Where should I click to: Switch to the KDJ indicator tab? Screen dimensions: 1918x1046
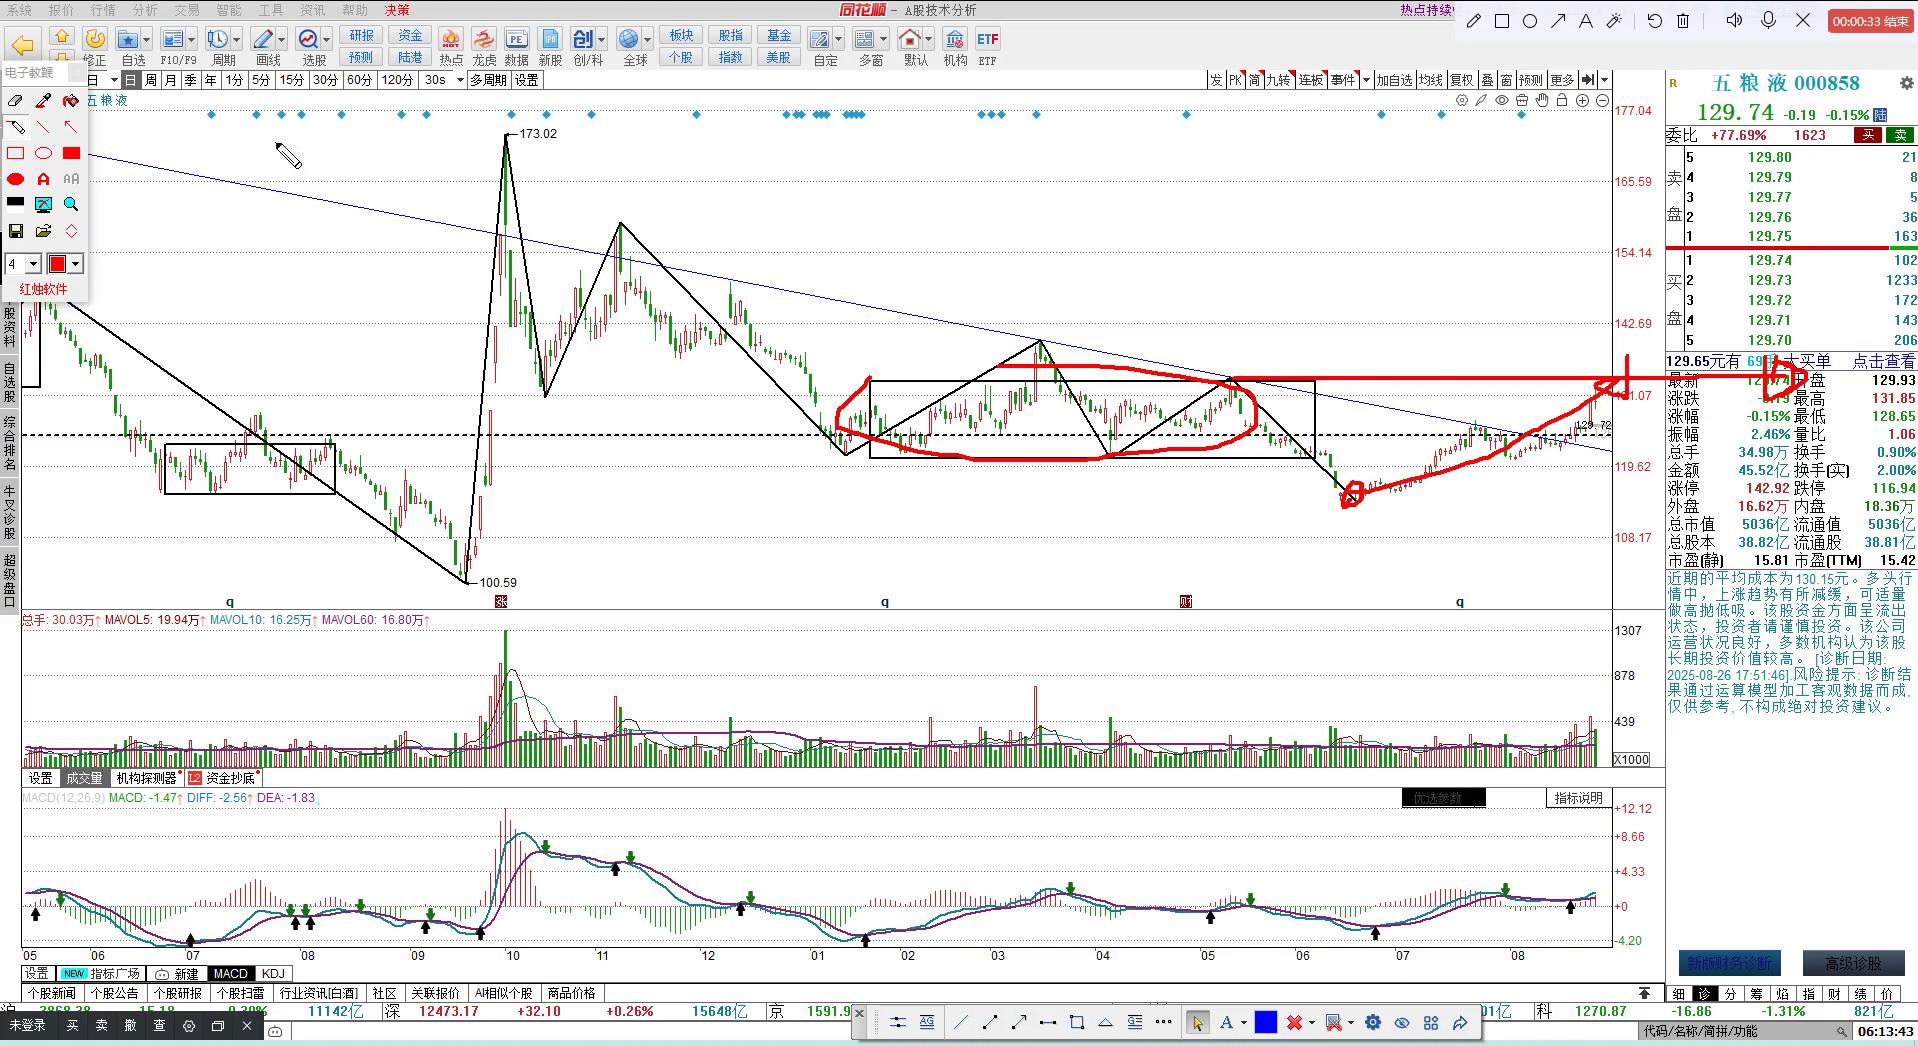(273, 973)
